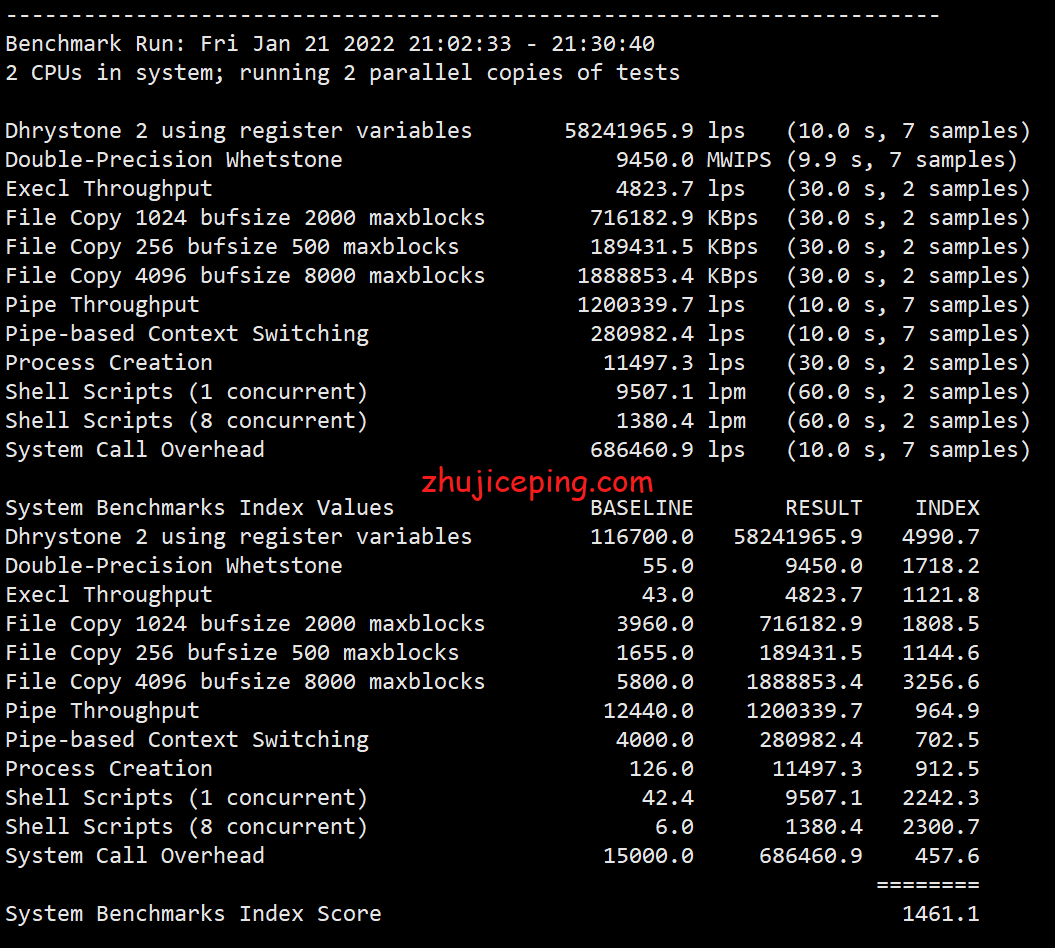1055x948 pixels.
Task: Click the zhujiceping.com watermark text
Action: click(537, 484)
